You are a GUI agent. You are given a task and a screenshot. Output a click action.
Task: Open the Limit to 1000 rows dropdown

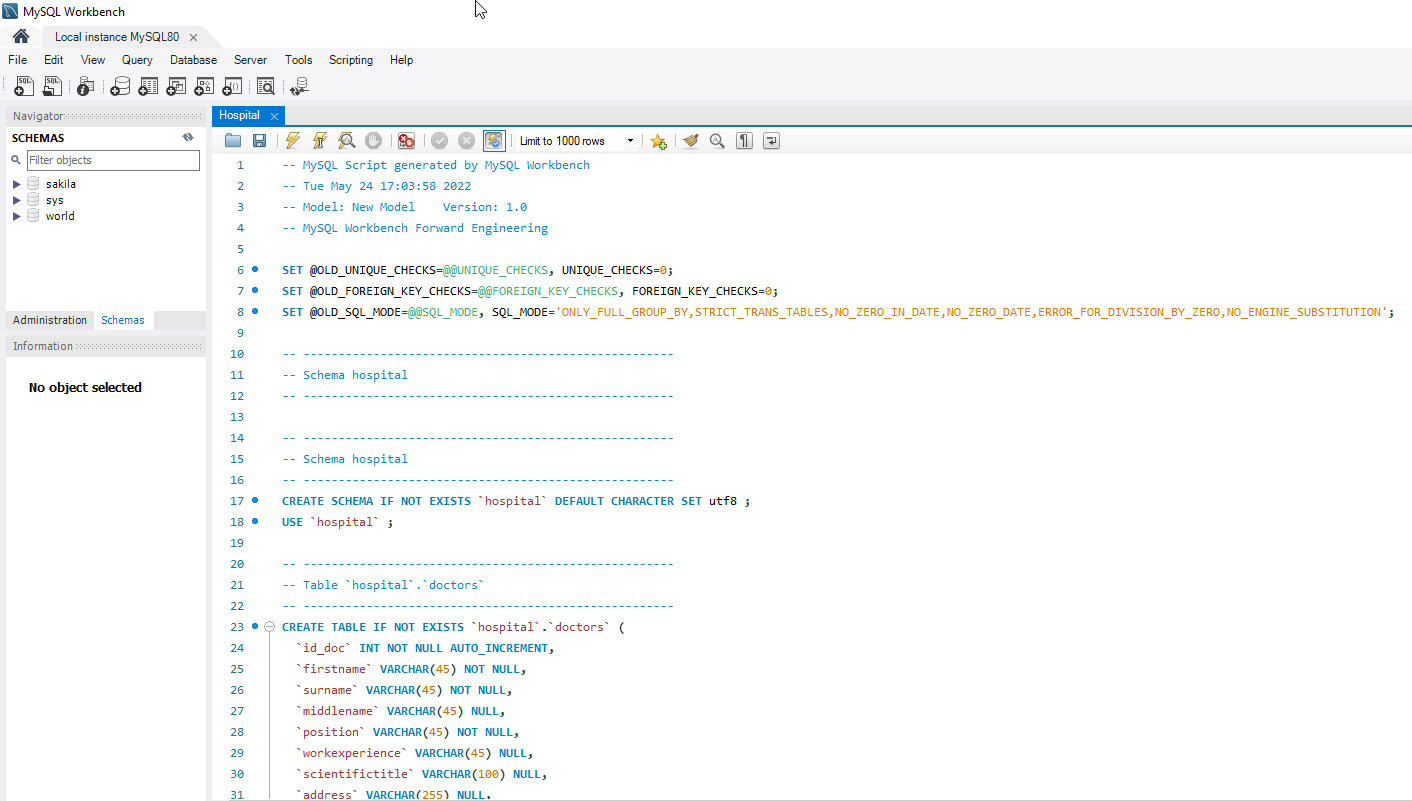pyautogui.click(x=630, y=141)
